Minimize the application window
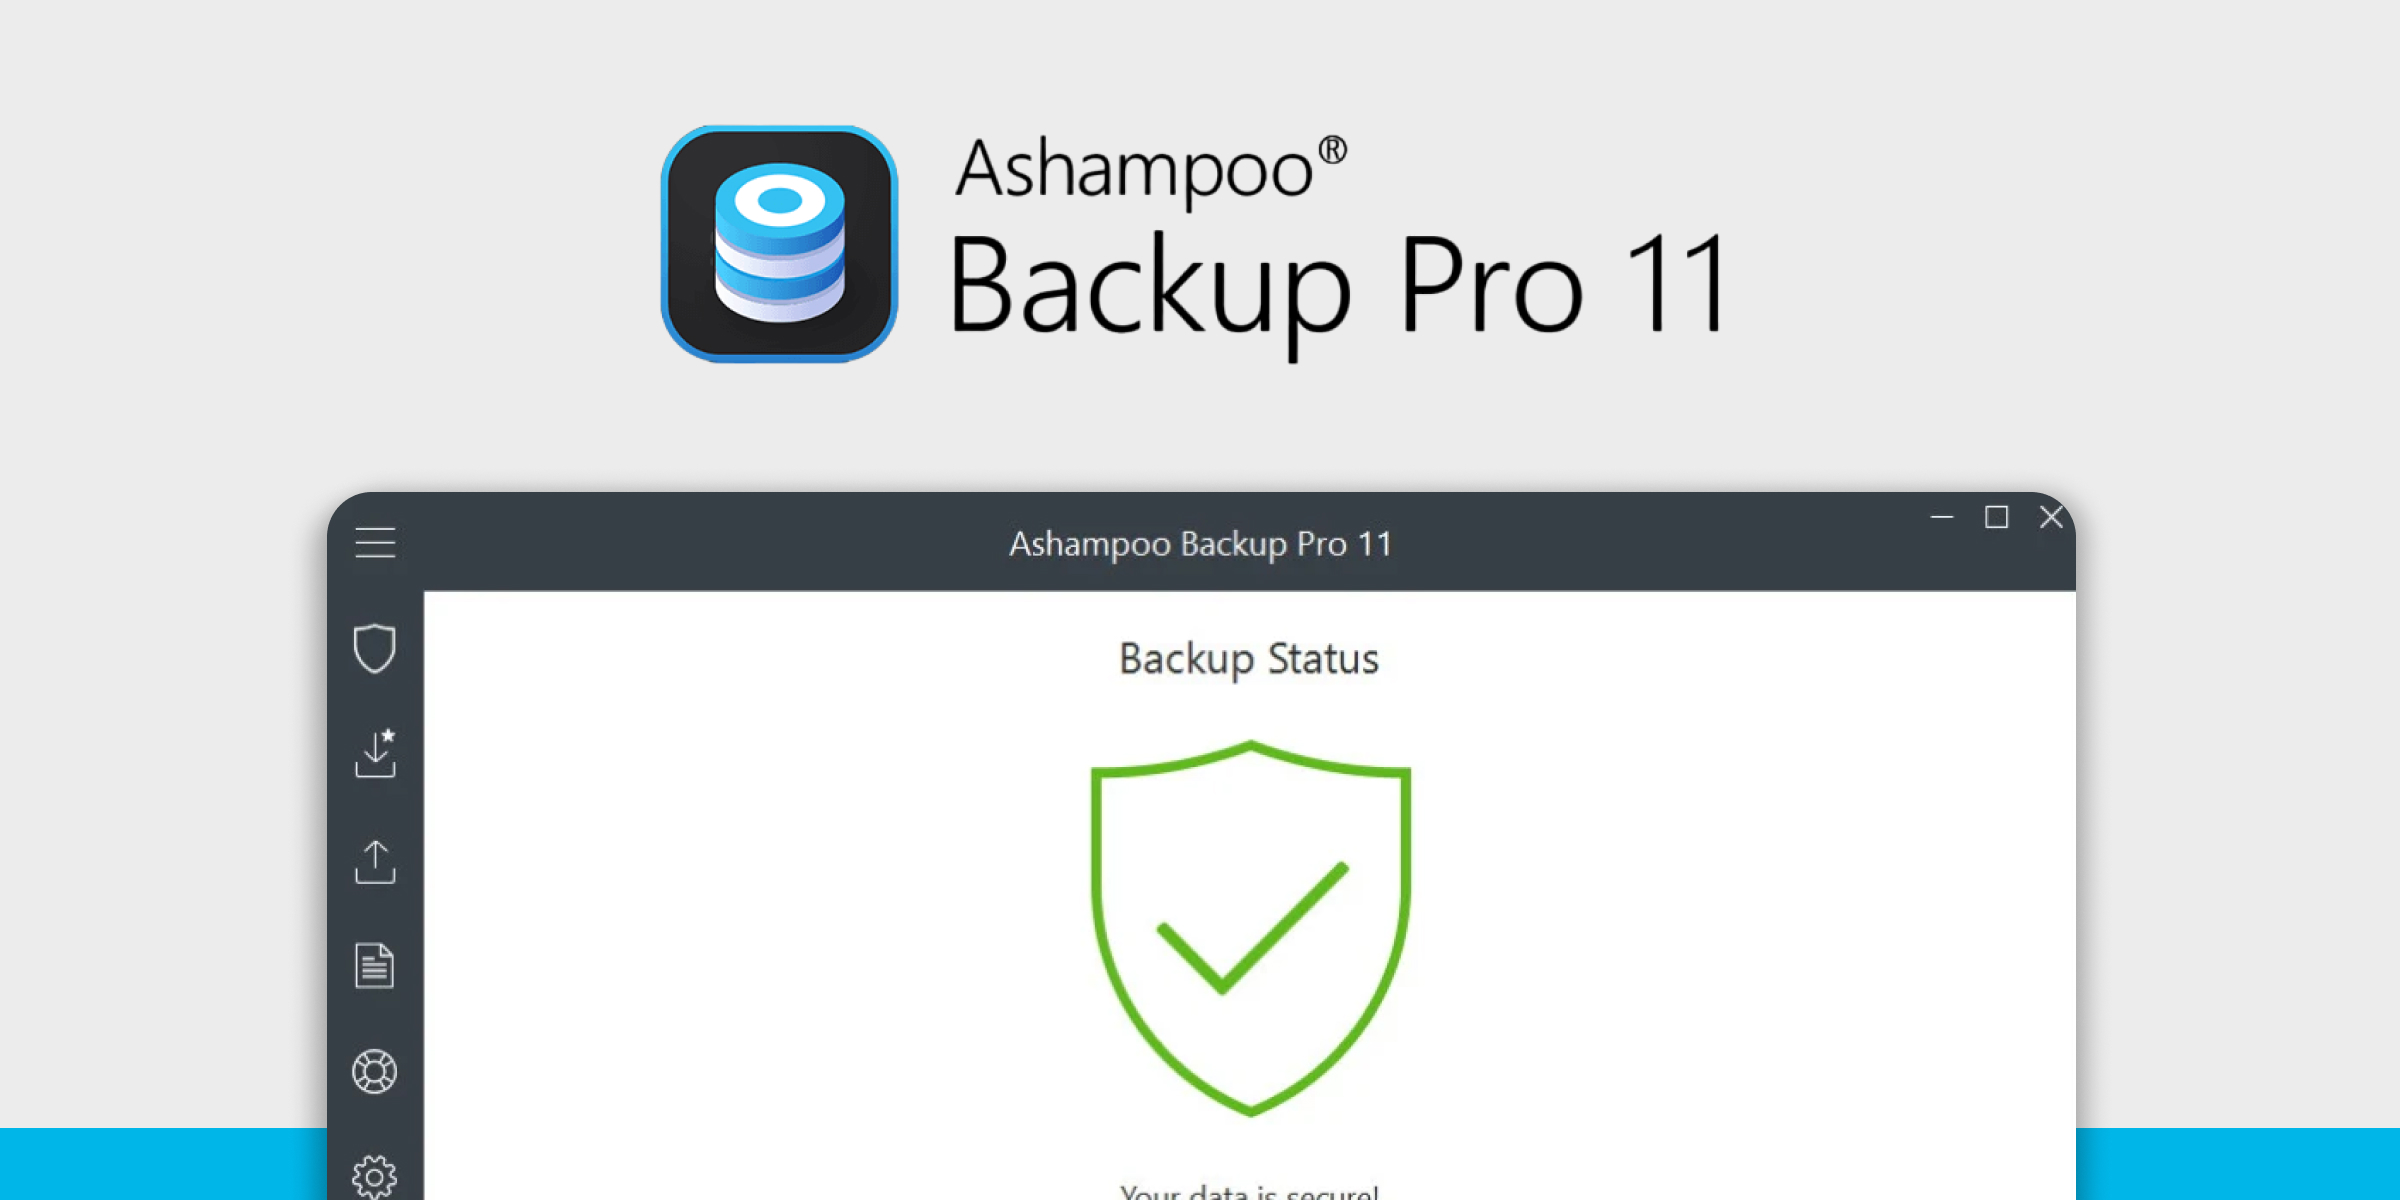Viewport: 2400px width, 1200px height. (x=1943, y=518)
